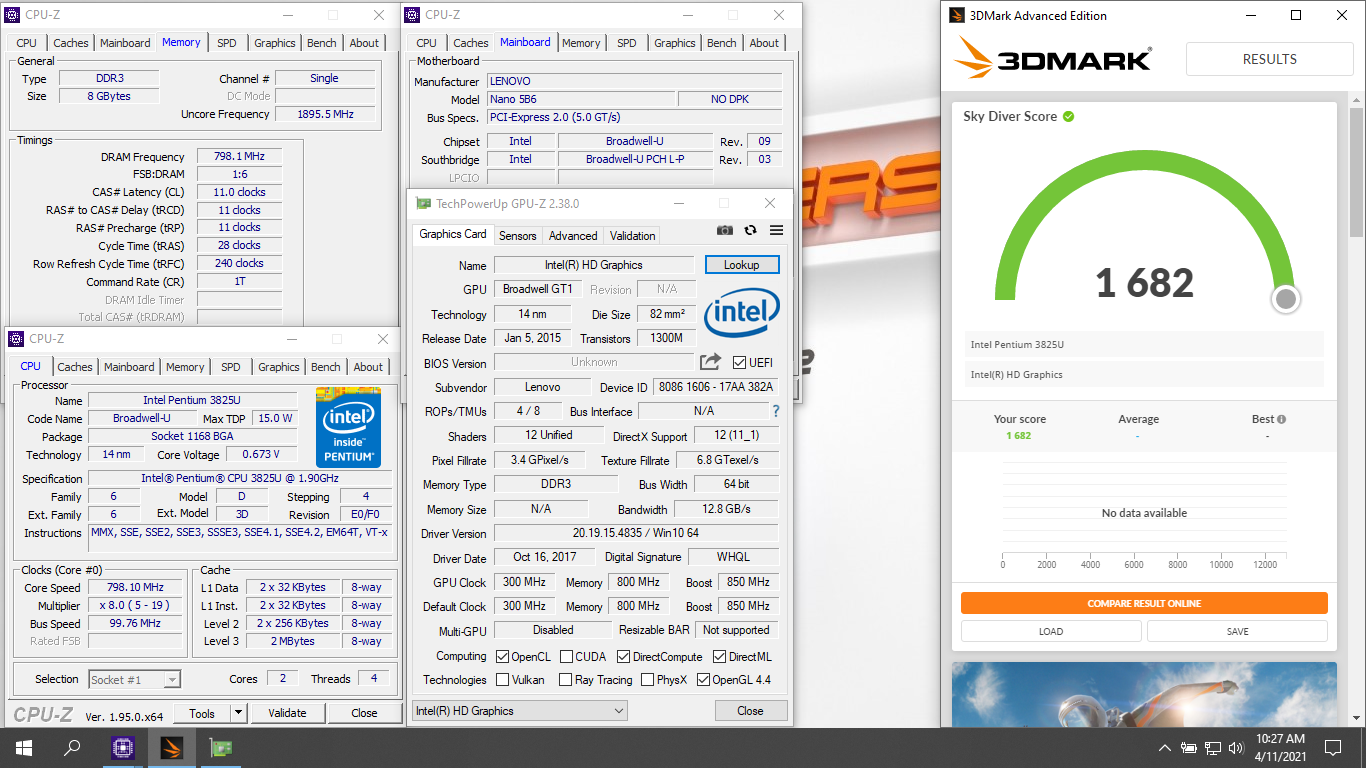Click the 3DMark title bar icon
This screenshot has height=768, width=1366.
[x=957, y=15]
